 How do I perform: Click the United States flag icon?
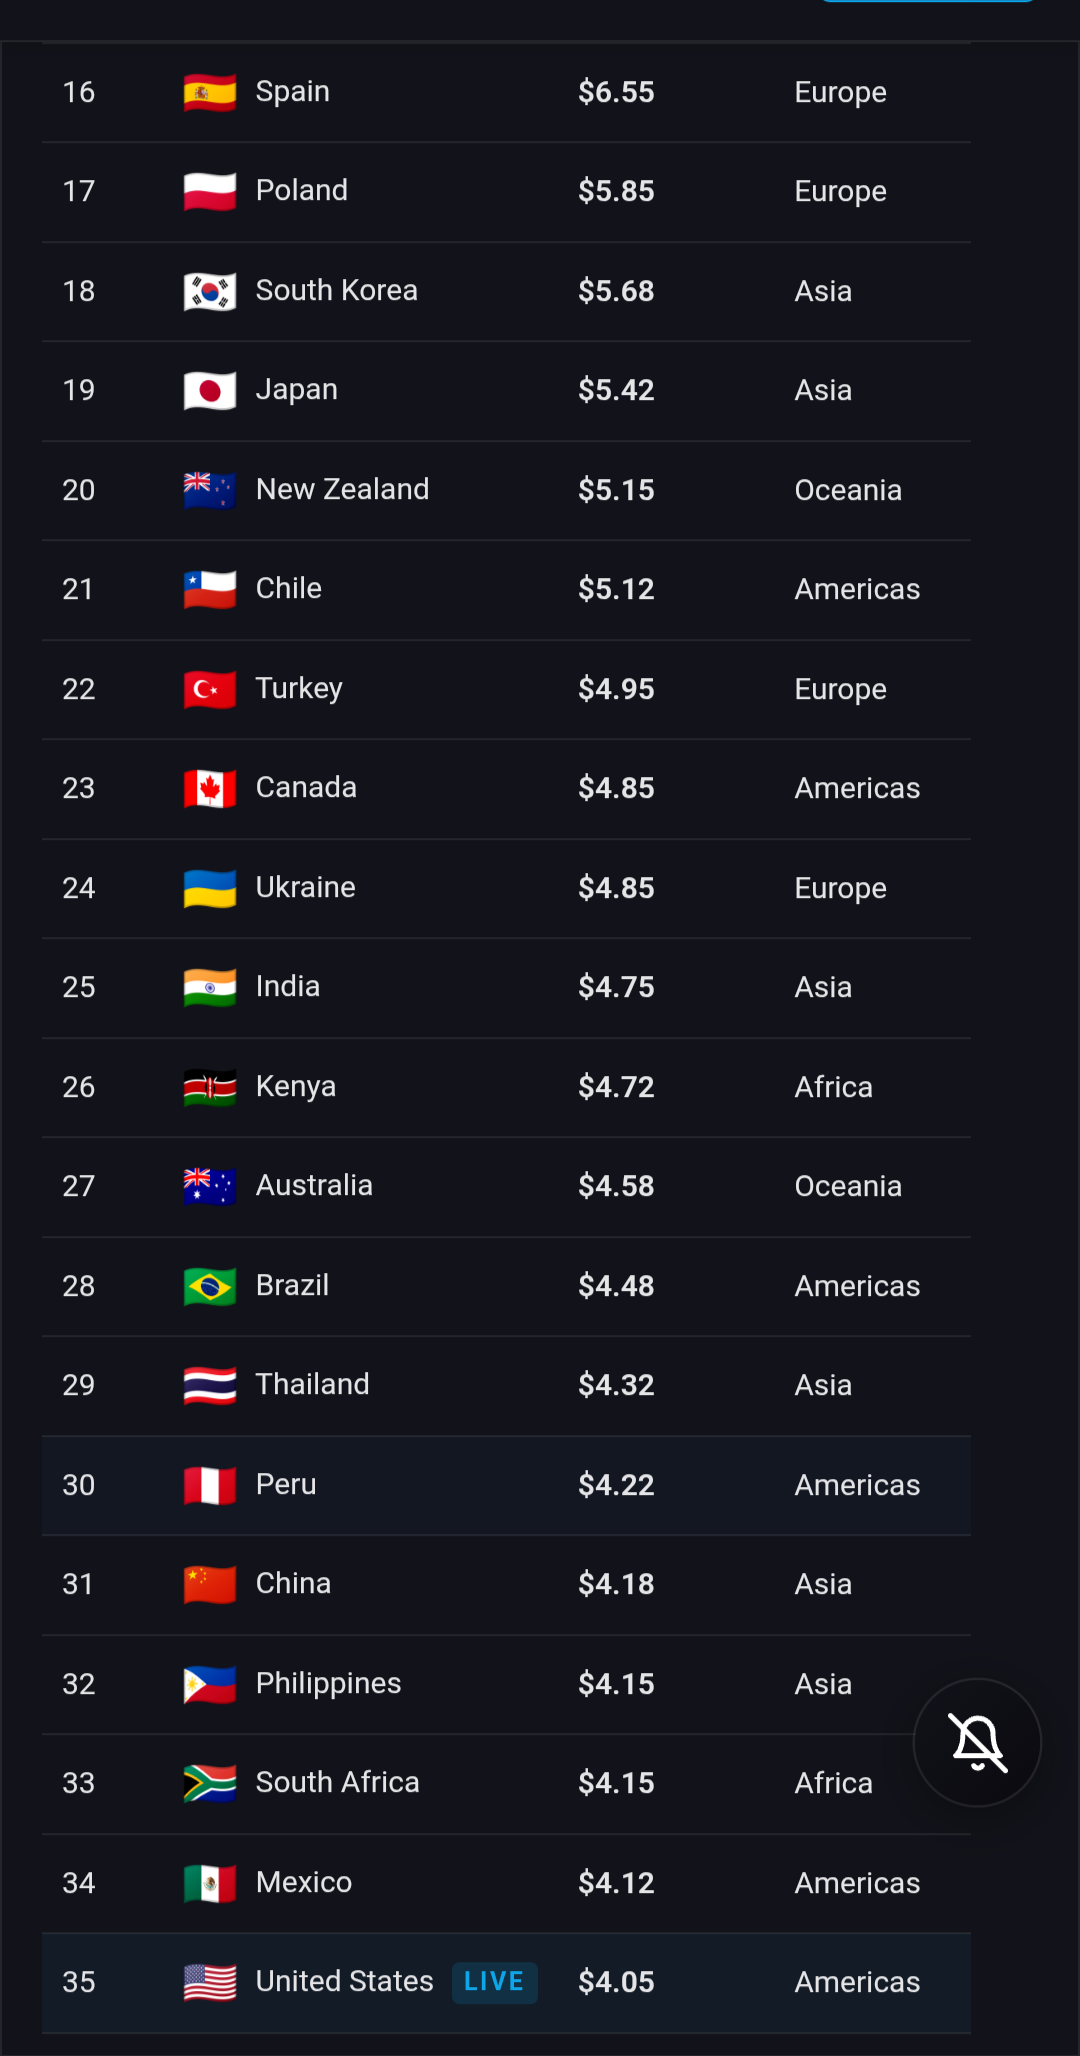point(210,1982)
